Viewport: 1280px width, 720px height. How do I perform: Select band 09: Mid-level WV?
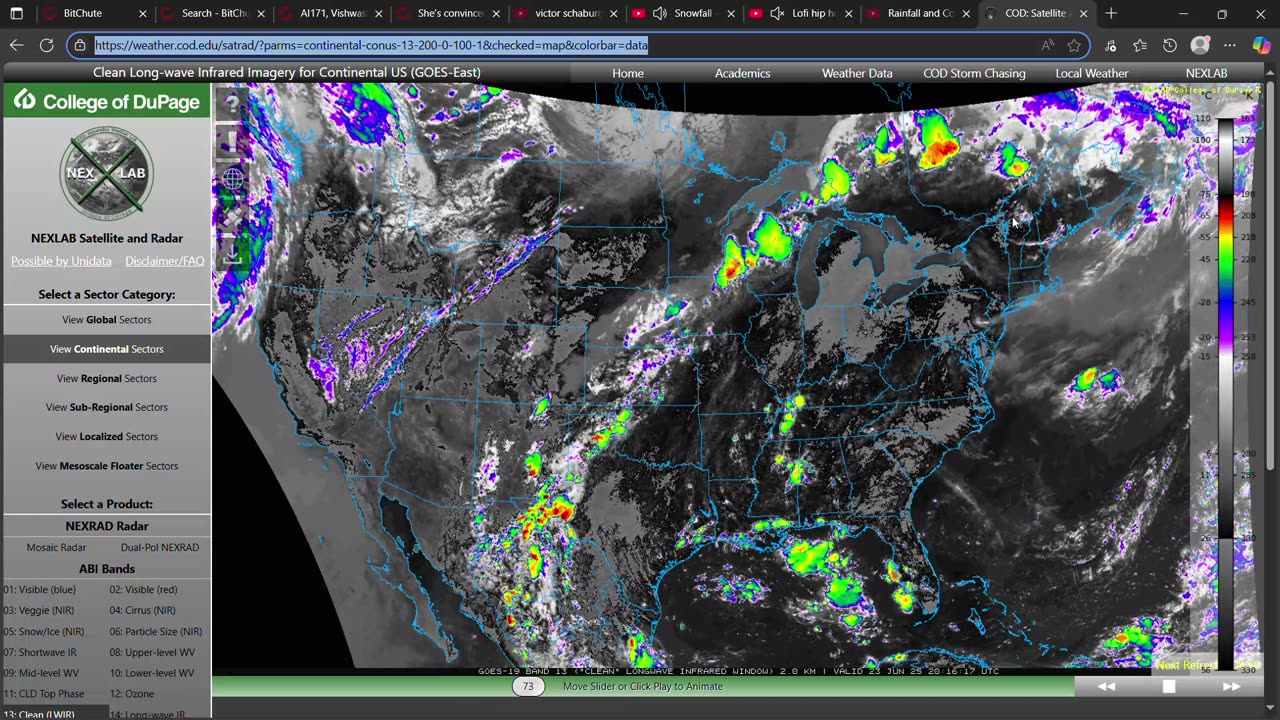[x=41, y=673]
